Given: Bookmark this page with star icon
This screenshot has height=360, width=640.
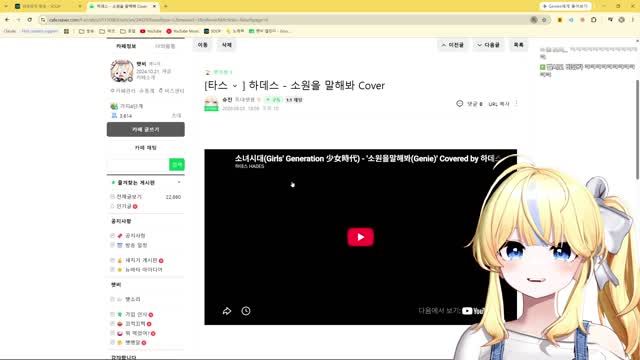Looking at the screenshot, I should 544,20.
